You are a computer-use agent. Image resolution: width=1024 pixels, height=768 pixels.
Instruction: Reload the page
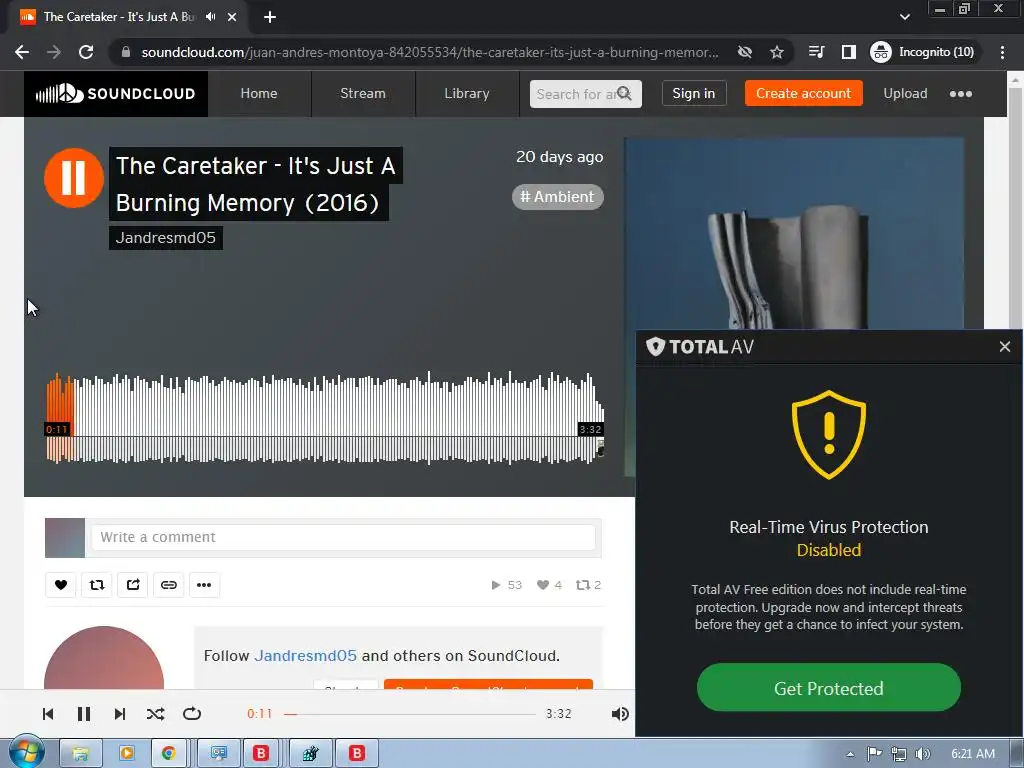[x=86, y=52]
